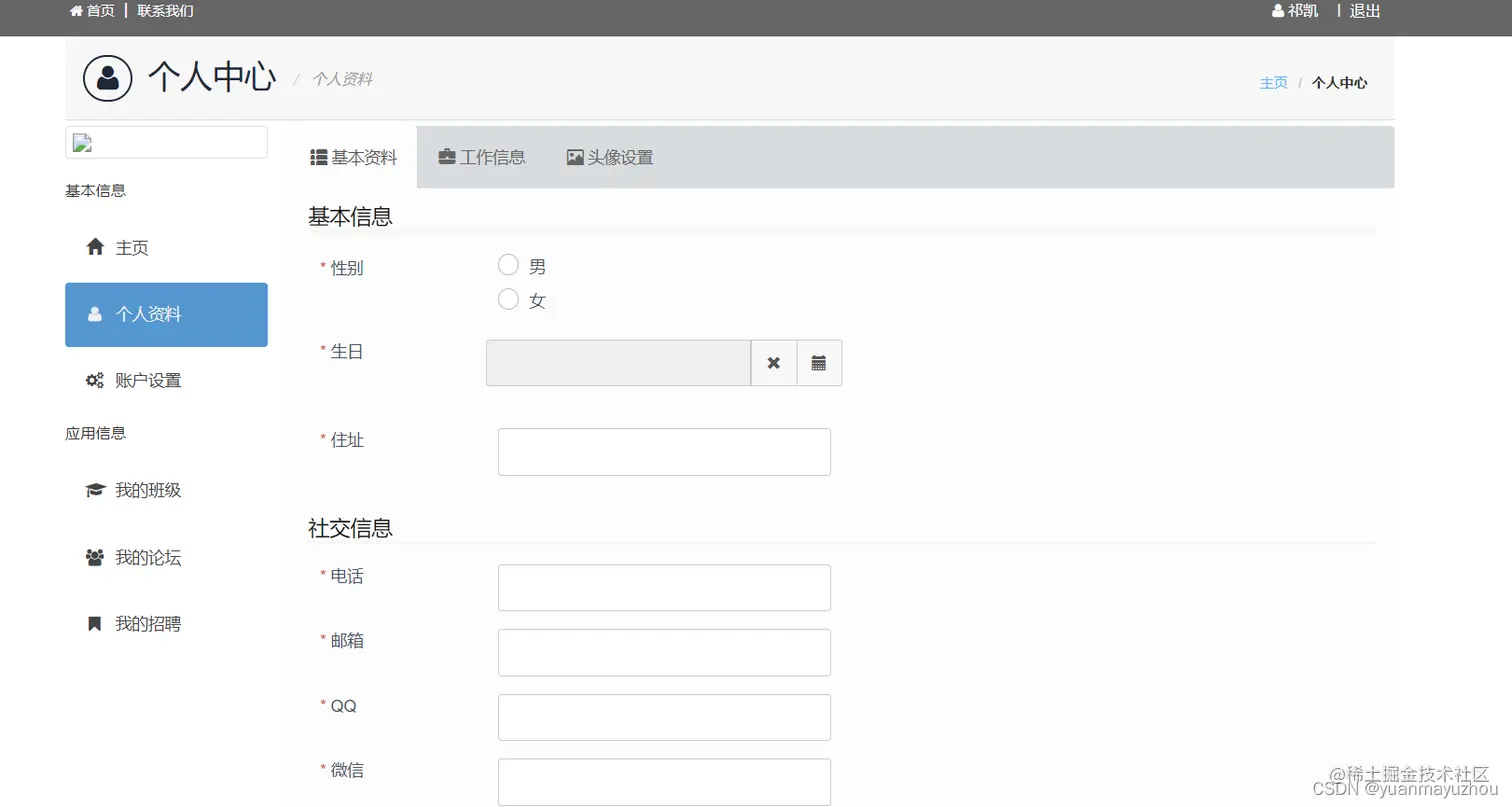Screen dimensions: 1512x807
Task: Open 我的班级 in the sidebar menu
Action: click(166, 490)
